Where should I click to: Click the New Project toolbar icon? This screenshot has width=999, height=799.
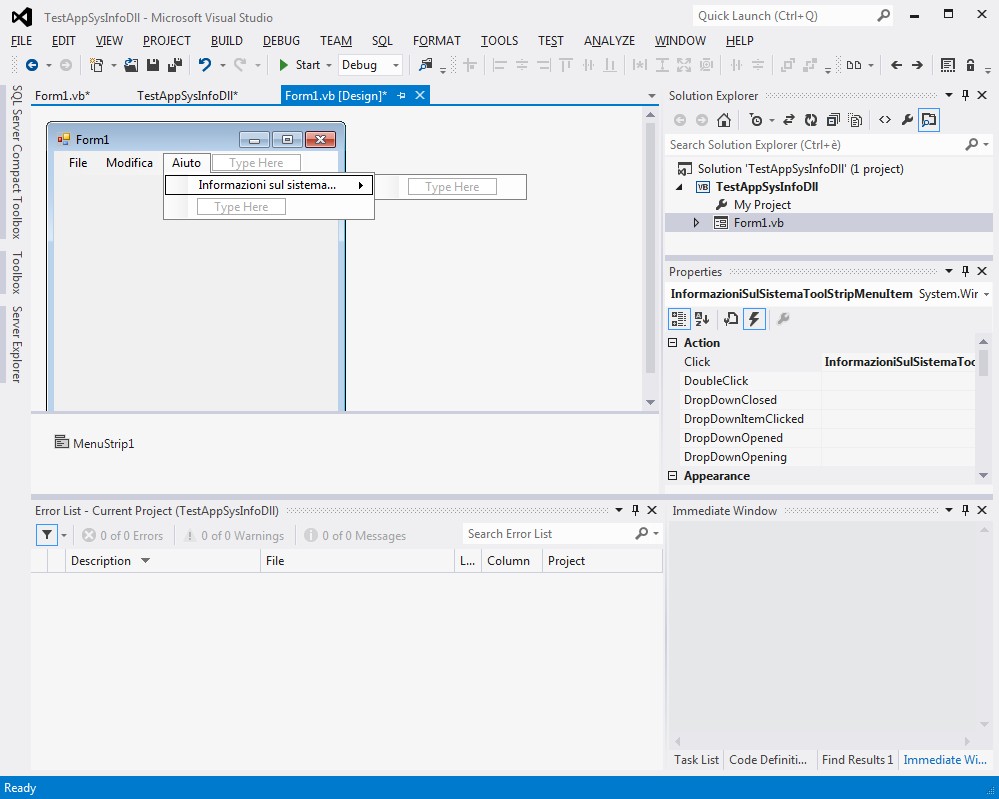coord(96,65)
